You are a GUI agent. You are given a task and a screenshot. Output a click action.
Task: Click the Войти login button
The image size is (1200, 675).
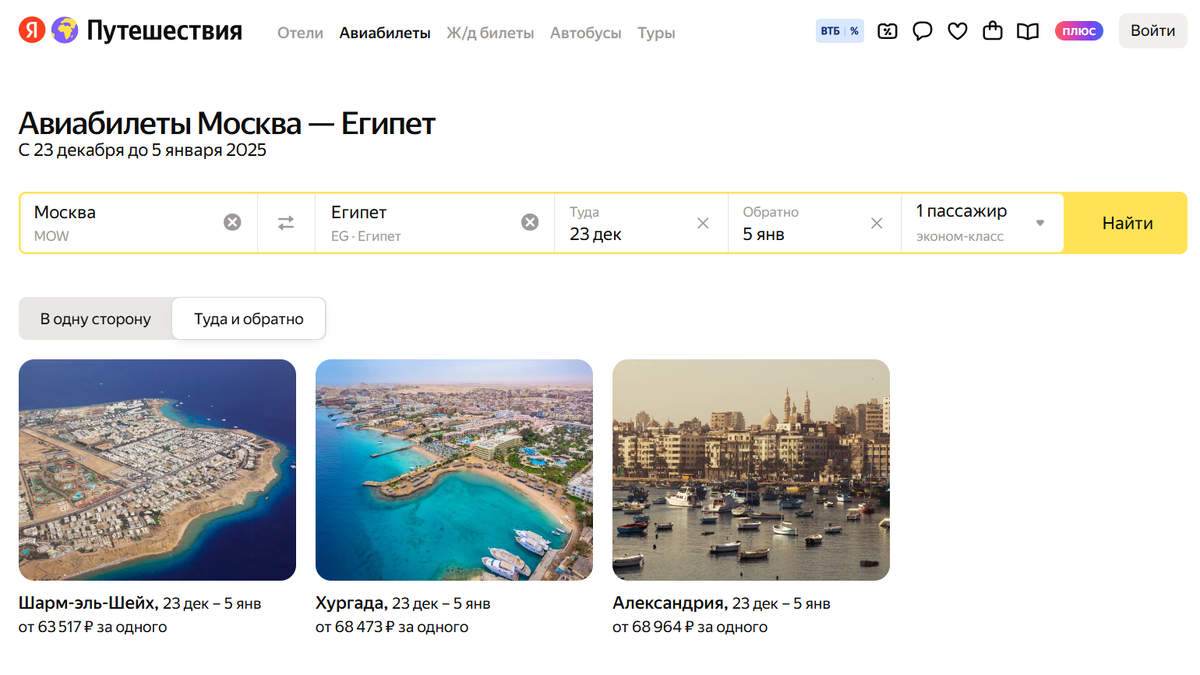point(1152,31)
